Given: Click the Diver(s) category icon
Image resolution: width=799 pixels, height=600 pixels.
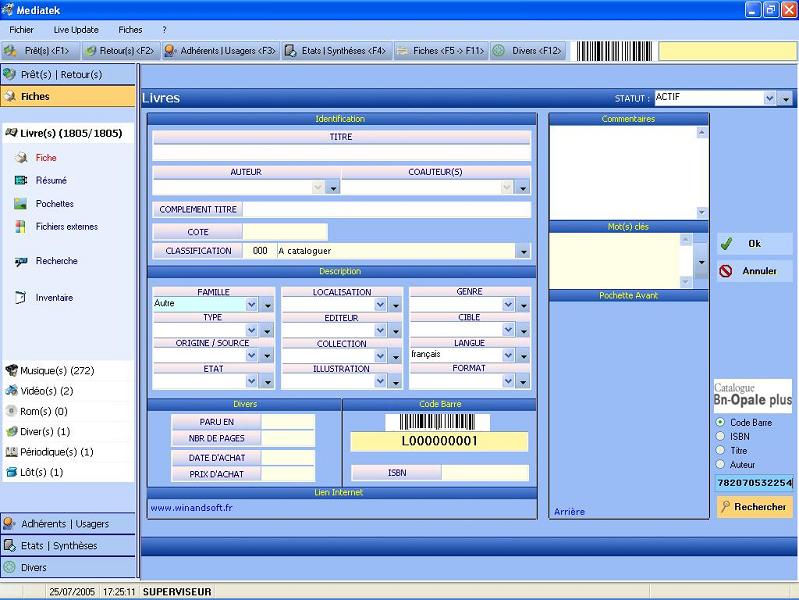Looking at the screenshot, I should tap(11, 431).
